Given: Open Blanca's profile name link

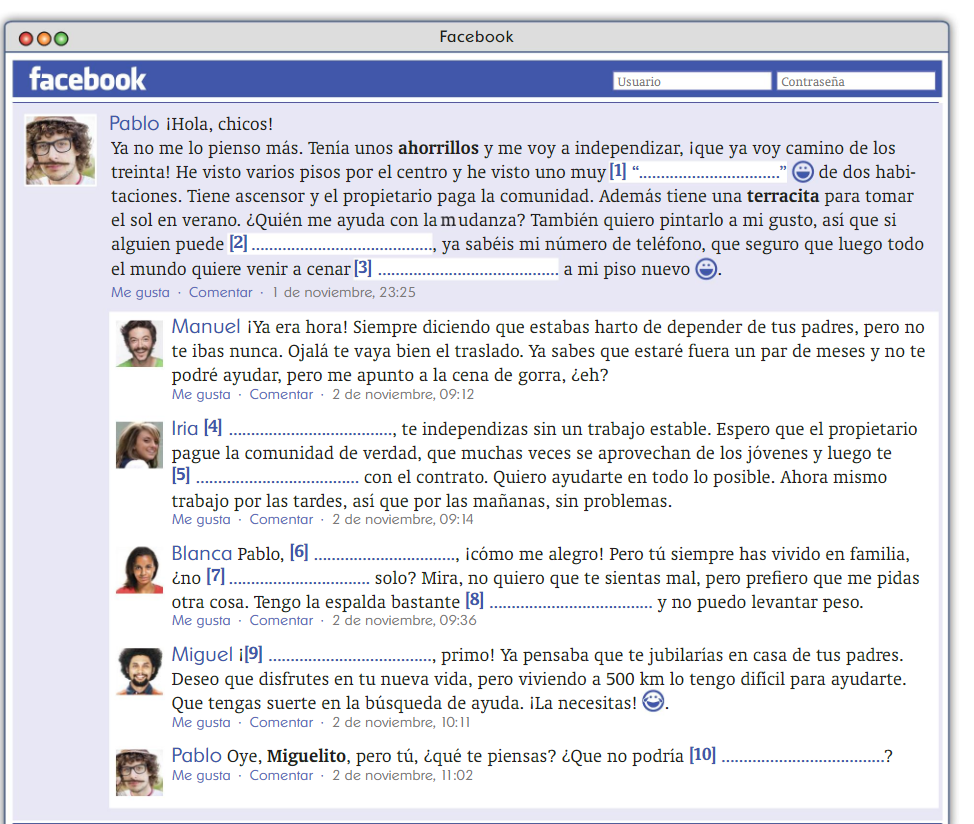Looking at the screenshot, I should [201, 553].
